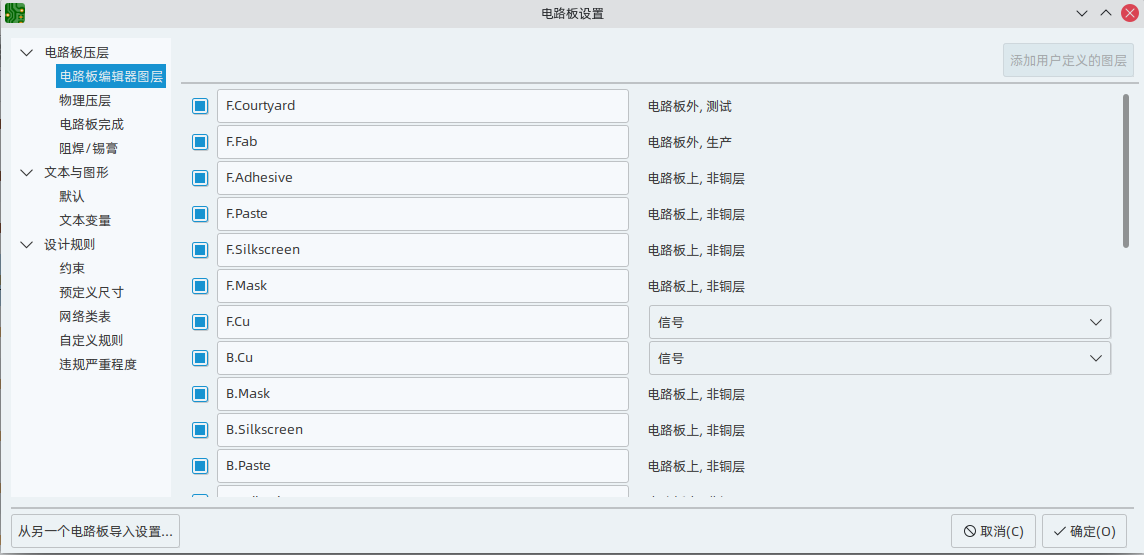Click the layer list vertical scrollbar

[1126, 170]
